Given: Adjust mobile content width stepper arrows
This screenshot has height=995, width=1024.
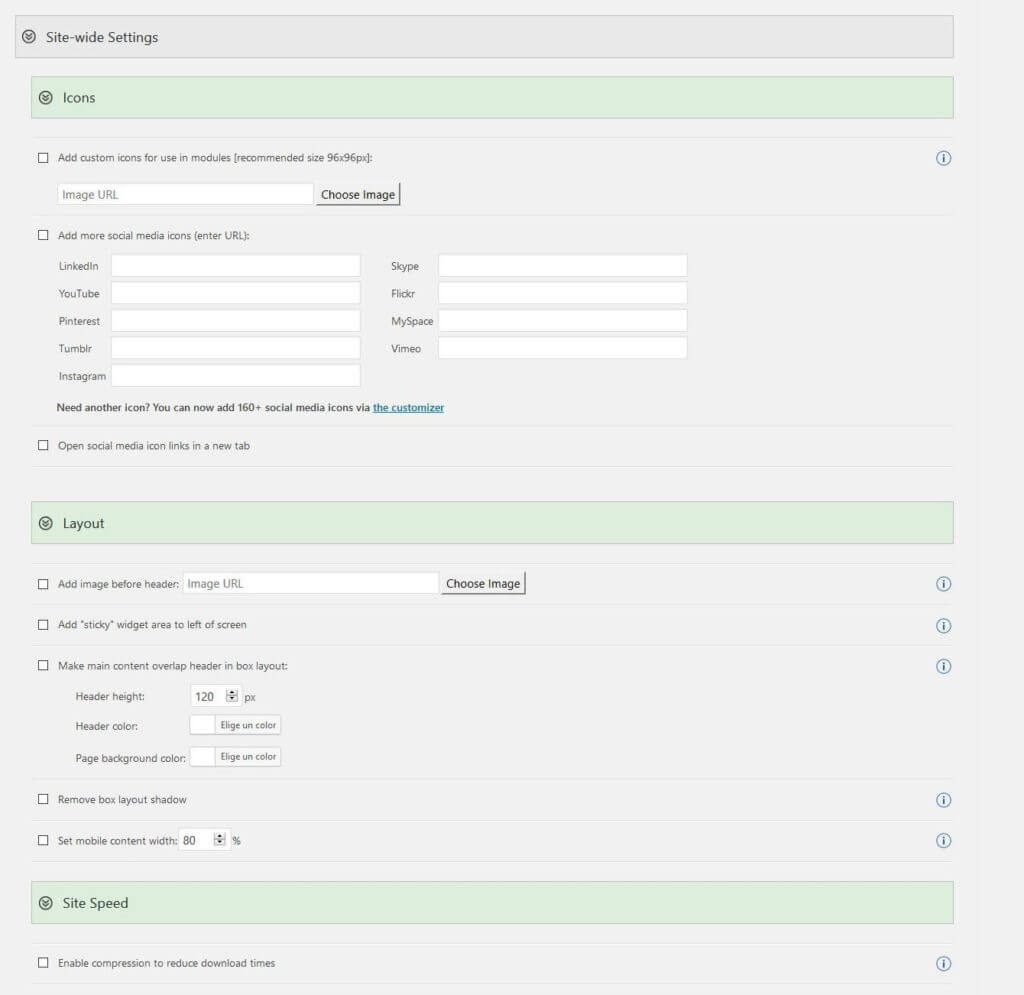Looking at the screenshot, I should (x=219, y=840).
